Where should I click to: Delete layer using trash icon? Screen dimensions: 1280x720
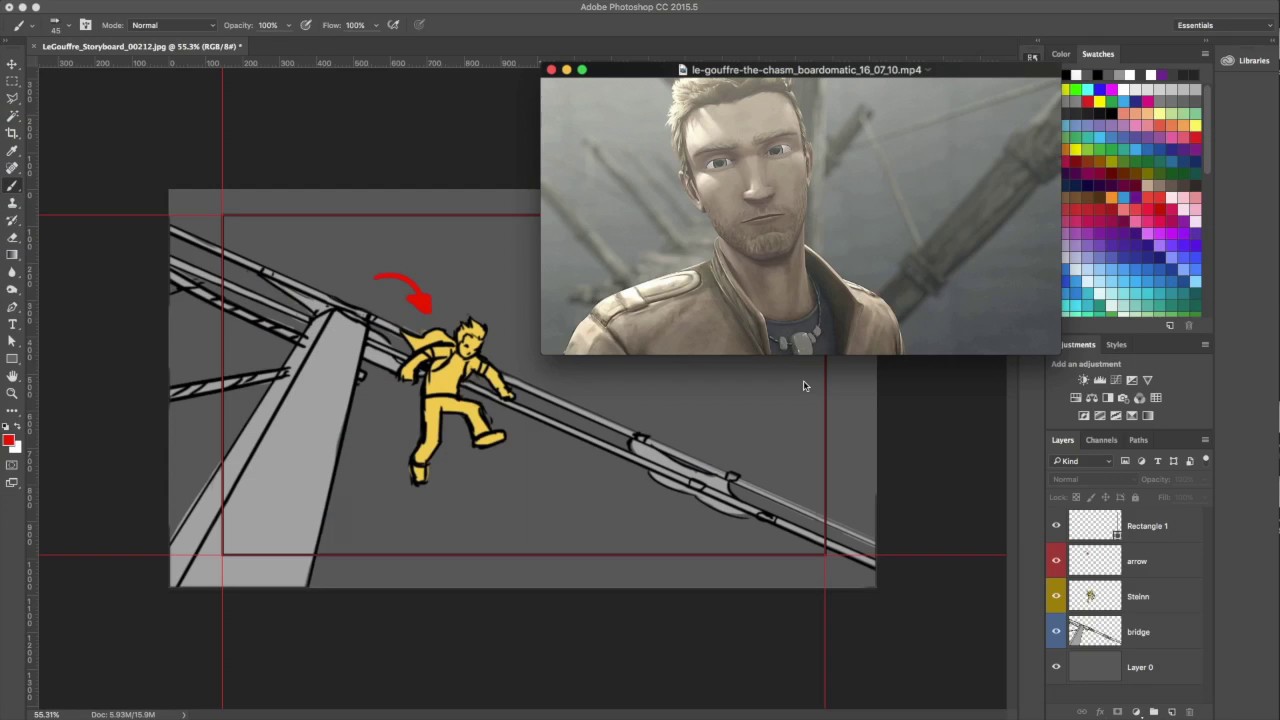pyautogui.click(x=1189, y=712)
